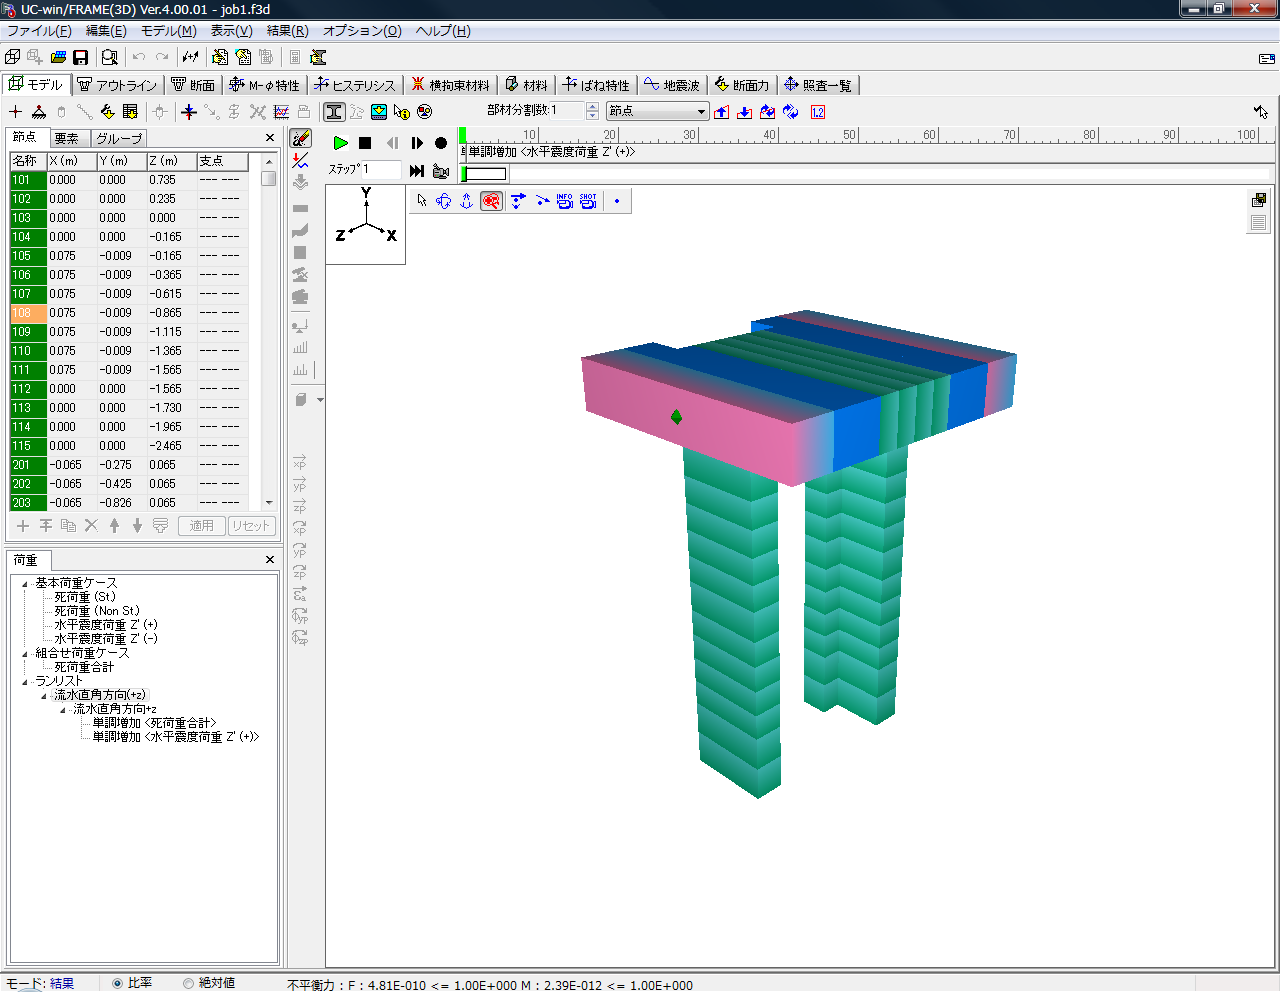Select the 比率 radio button
The image size is (1280, 992).
(117, 983)
